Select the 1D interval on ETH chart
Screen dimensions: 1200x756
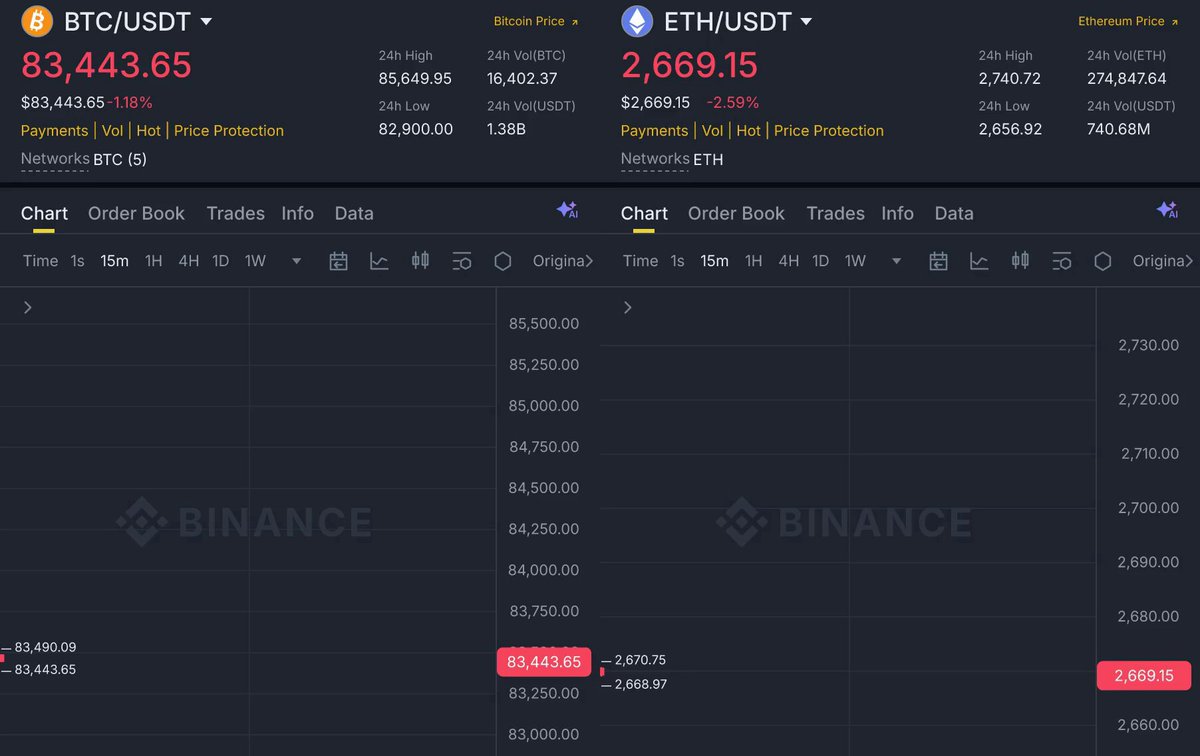tap(820, 261)
